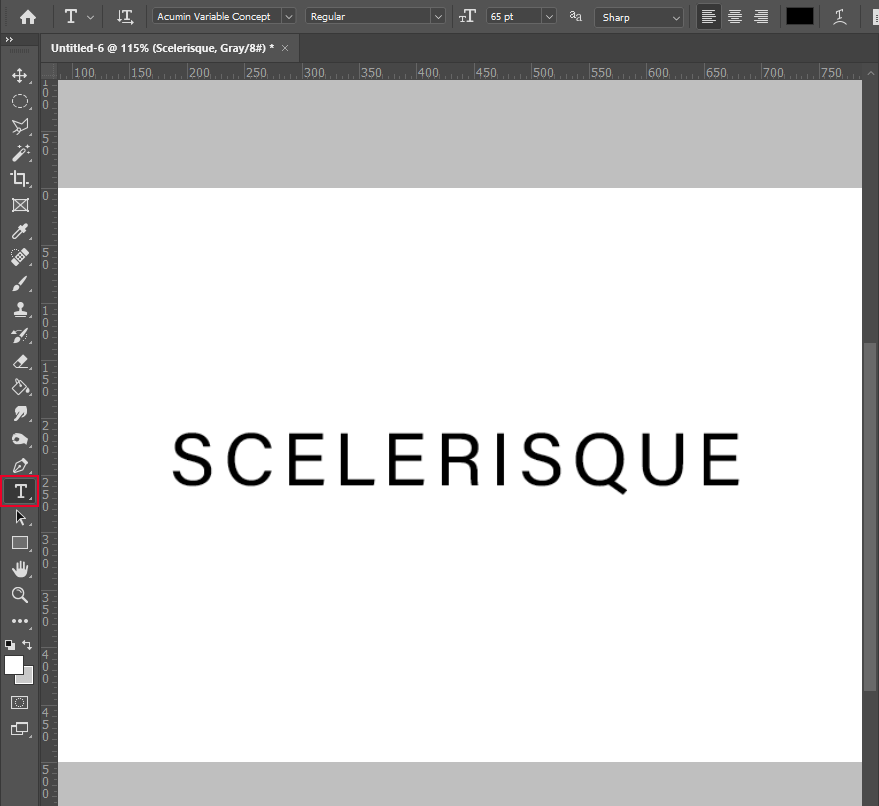879x806 pixels.
Task: Select the Brush tool
Action: pyautogui.click(x=20, y=284)
